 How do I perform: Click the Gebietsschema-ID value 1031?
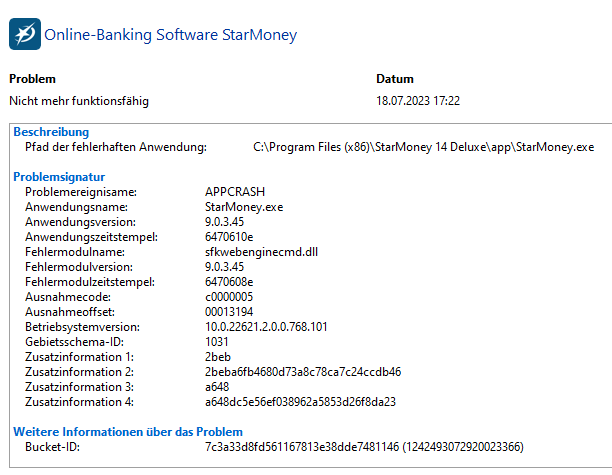pyautogui.click(x=217, y=342)
